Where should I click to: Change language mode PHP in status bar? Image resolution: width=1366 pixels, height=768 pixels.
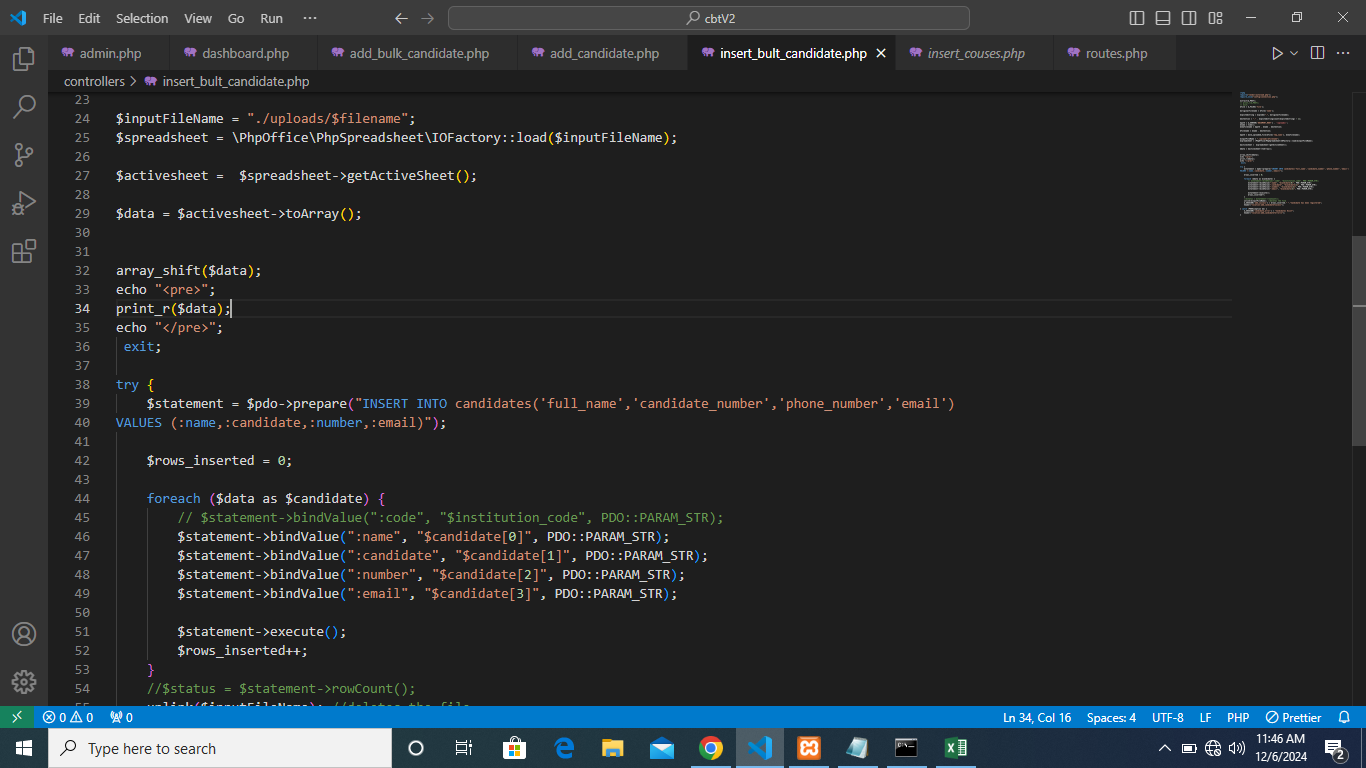(1238, 717)
